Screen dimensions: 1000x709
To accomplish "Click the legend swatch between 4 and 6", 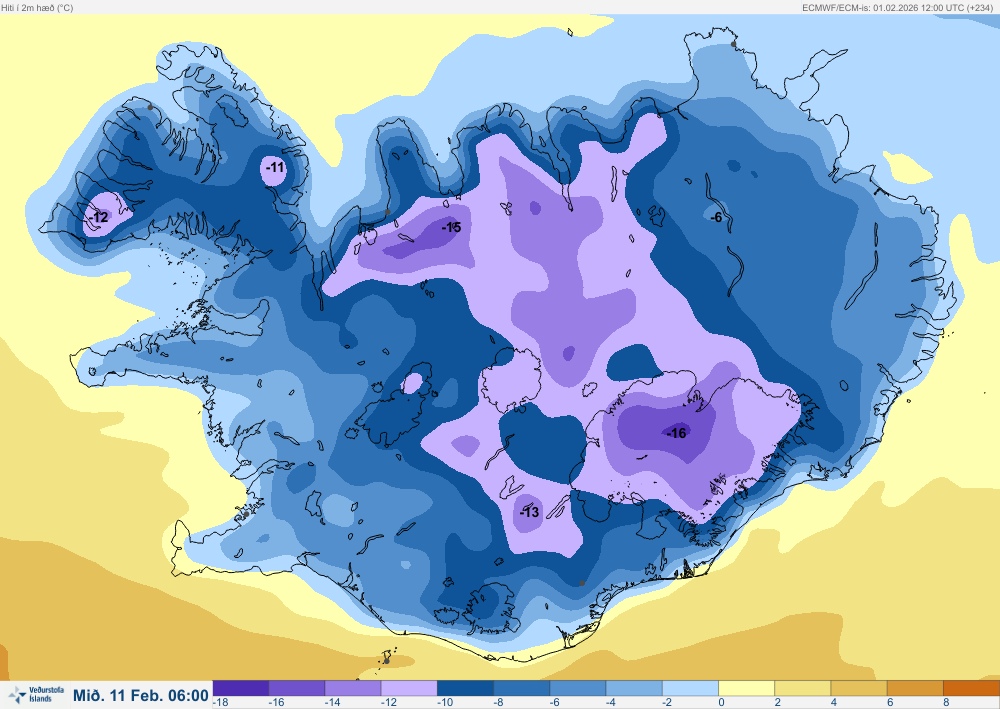I will click(x=858, y=688).
